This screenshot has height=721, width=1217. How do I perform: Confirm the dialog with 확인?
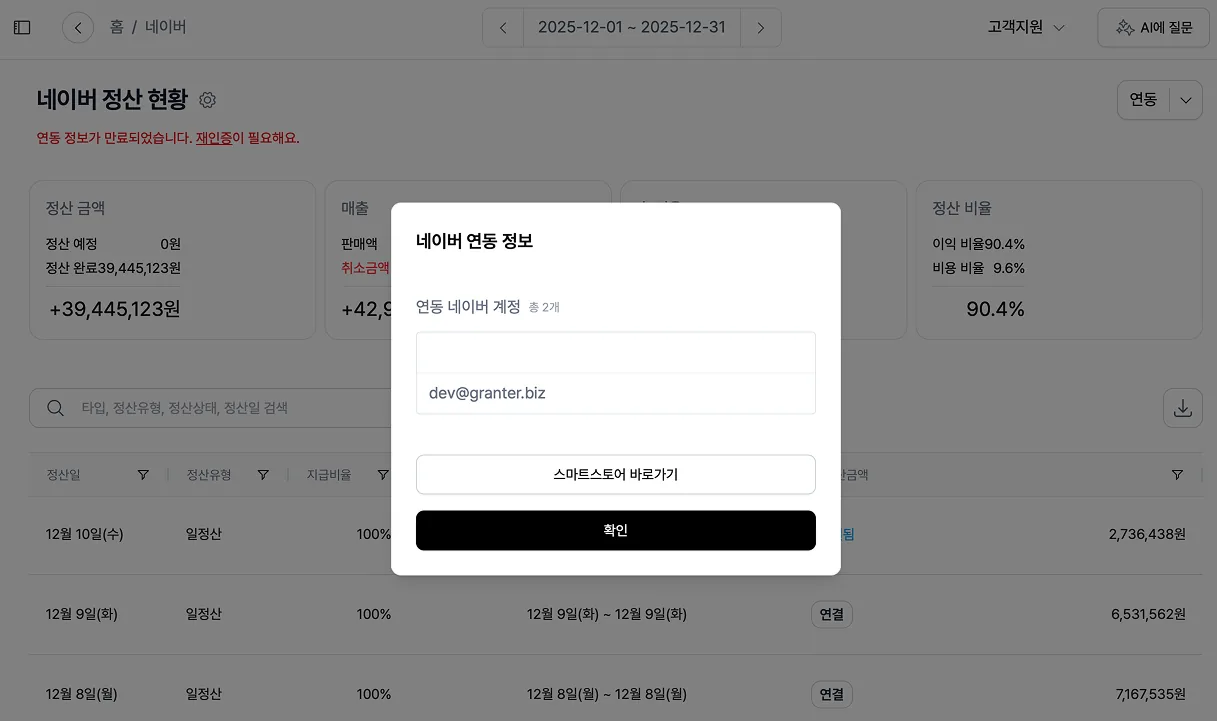616,530
